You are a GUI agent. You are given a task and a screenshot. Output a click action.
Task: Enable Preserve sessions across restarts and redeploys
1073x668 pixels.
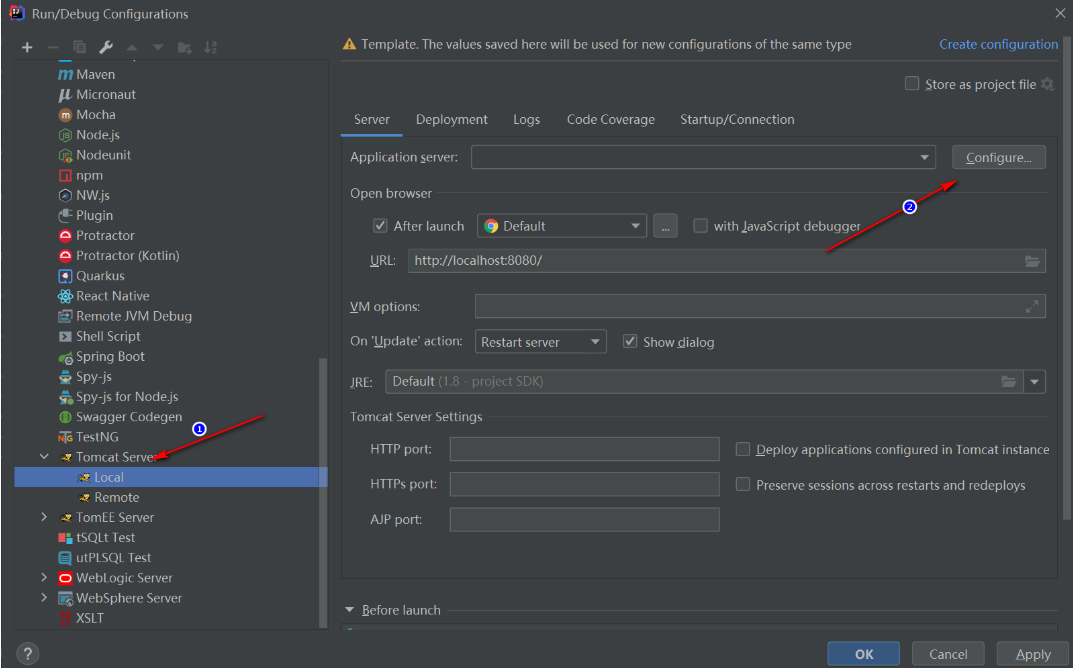click(742, 485)
